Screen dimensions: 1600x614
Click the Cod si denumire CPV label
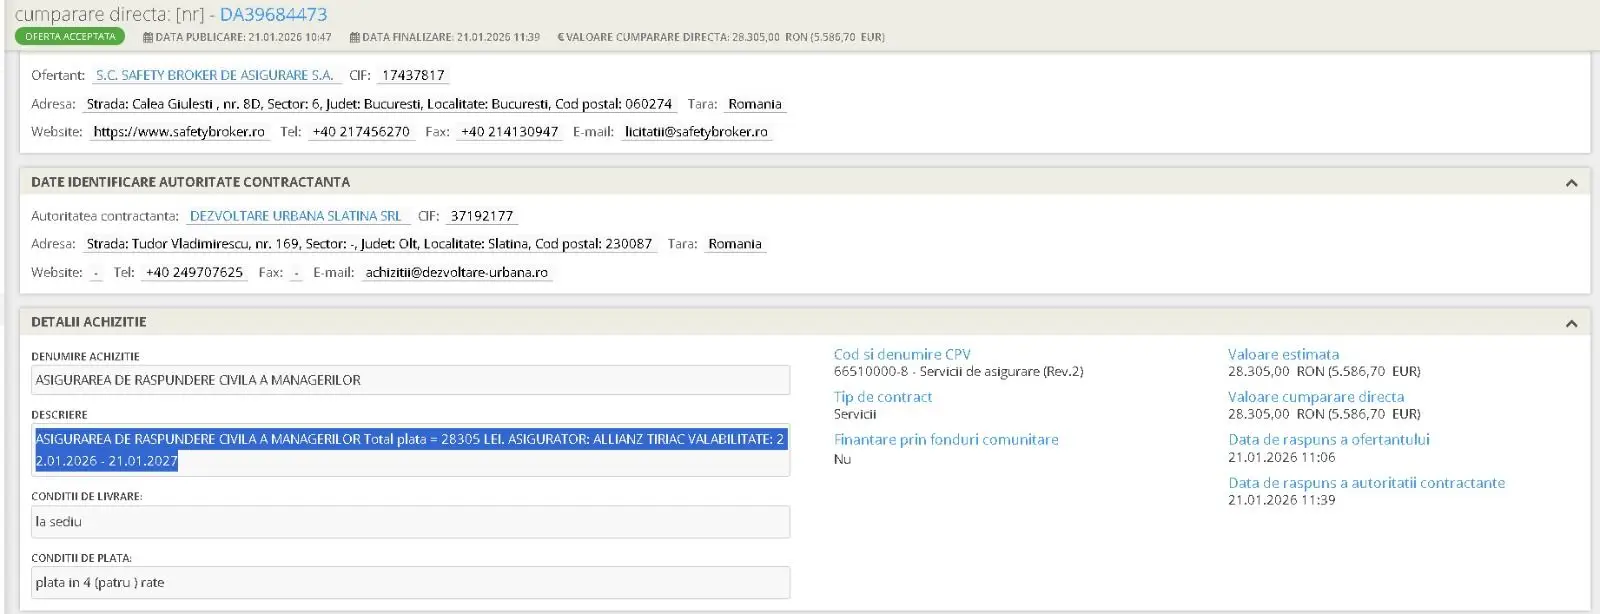click(x=902, y=354)
